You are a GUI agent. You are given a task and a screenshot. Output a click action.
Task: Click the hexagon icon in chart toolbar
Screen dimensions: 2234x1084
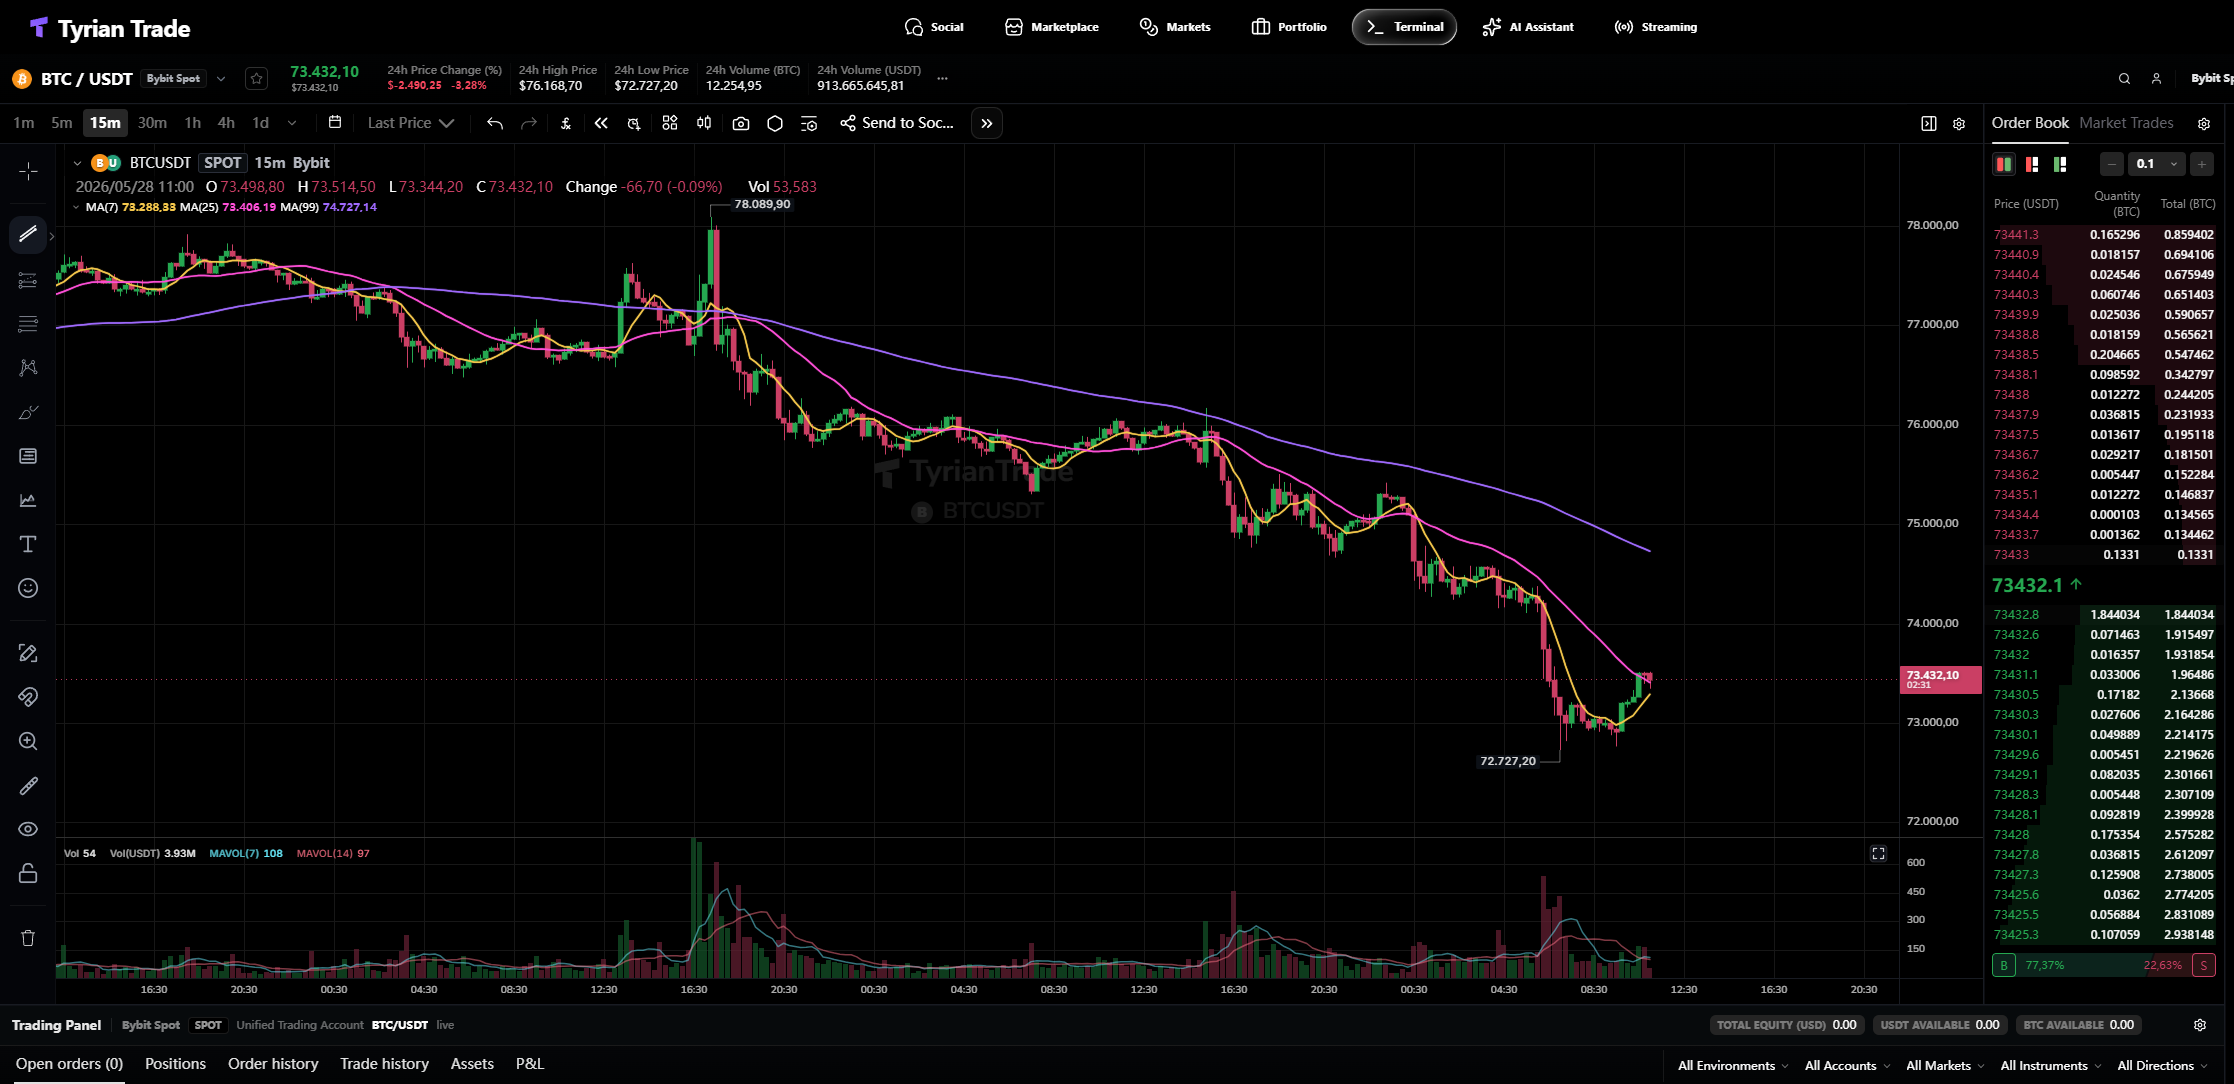(775, 123)
